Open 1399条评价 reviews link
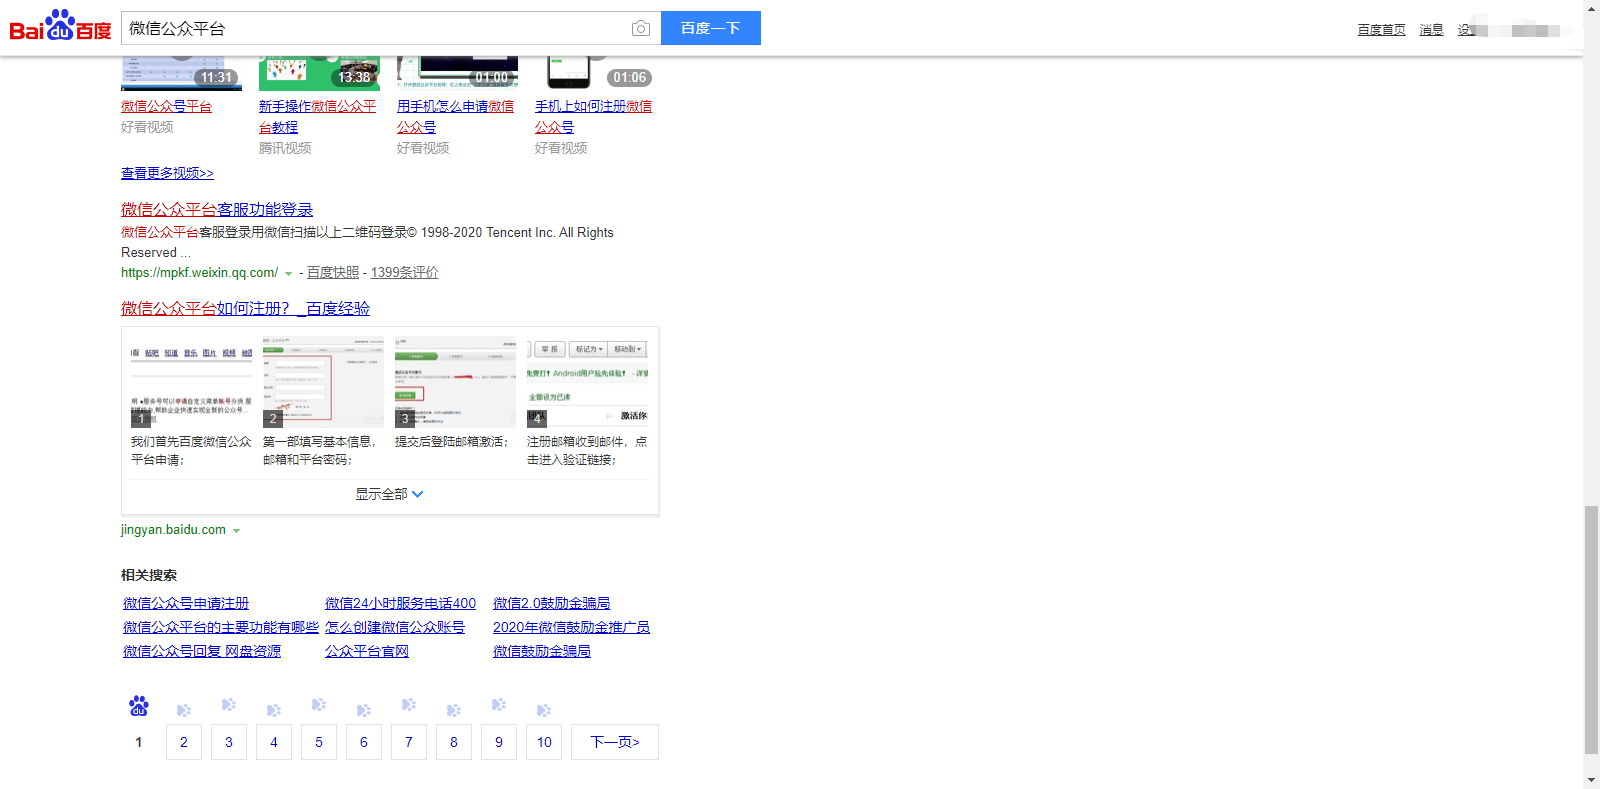The width and height of the screenshot is (1600, 789). 404,272
